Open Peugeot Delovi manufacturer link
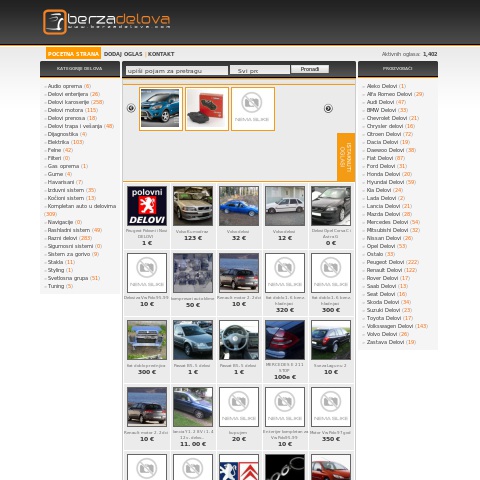 click(385, 262)
